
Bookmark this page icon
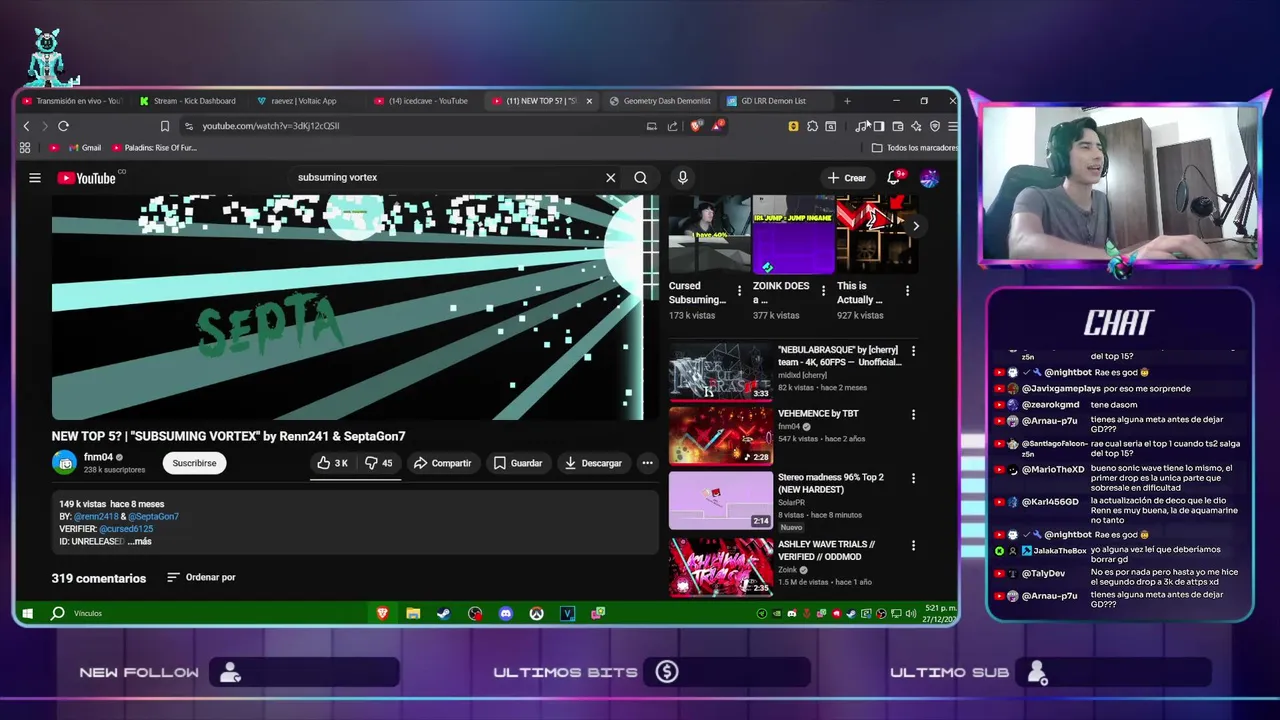click(165, 126)
